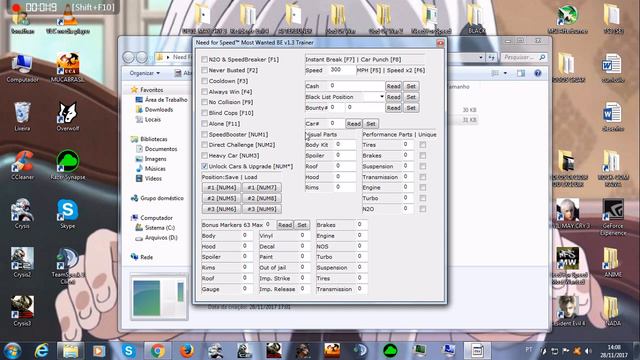Tick the Unique checkbox for Engine
Screen dimensions: 640x360
422,187
